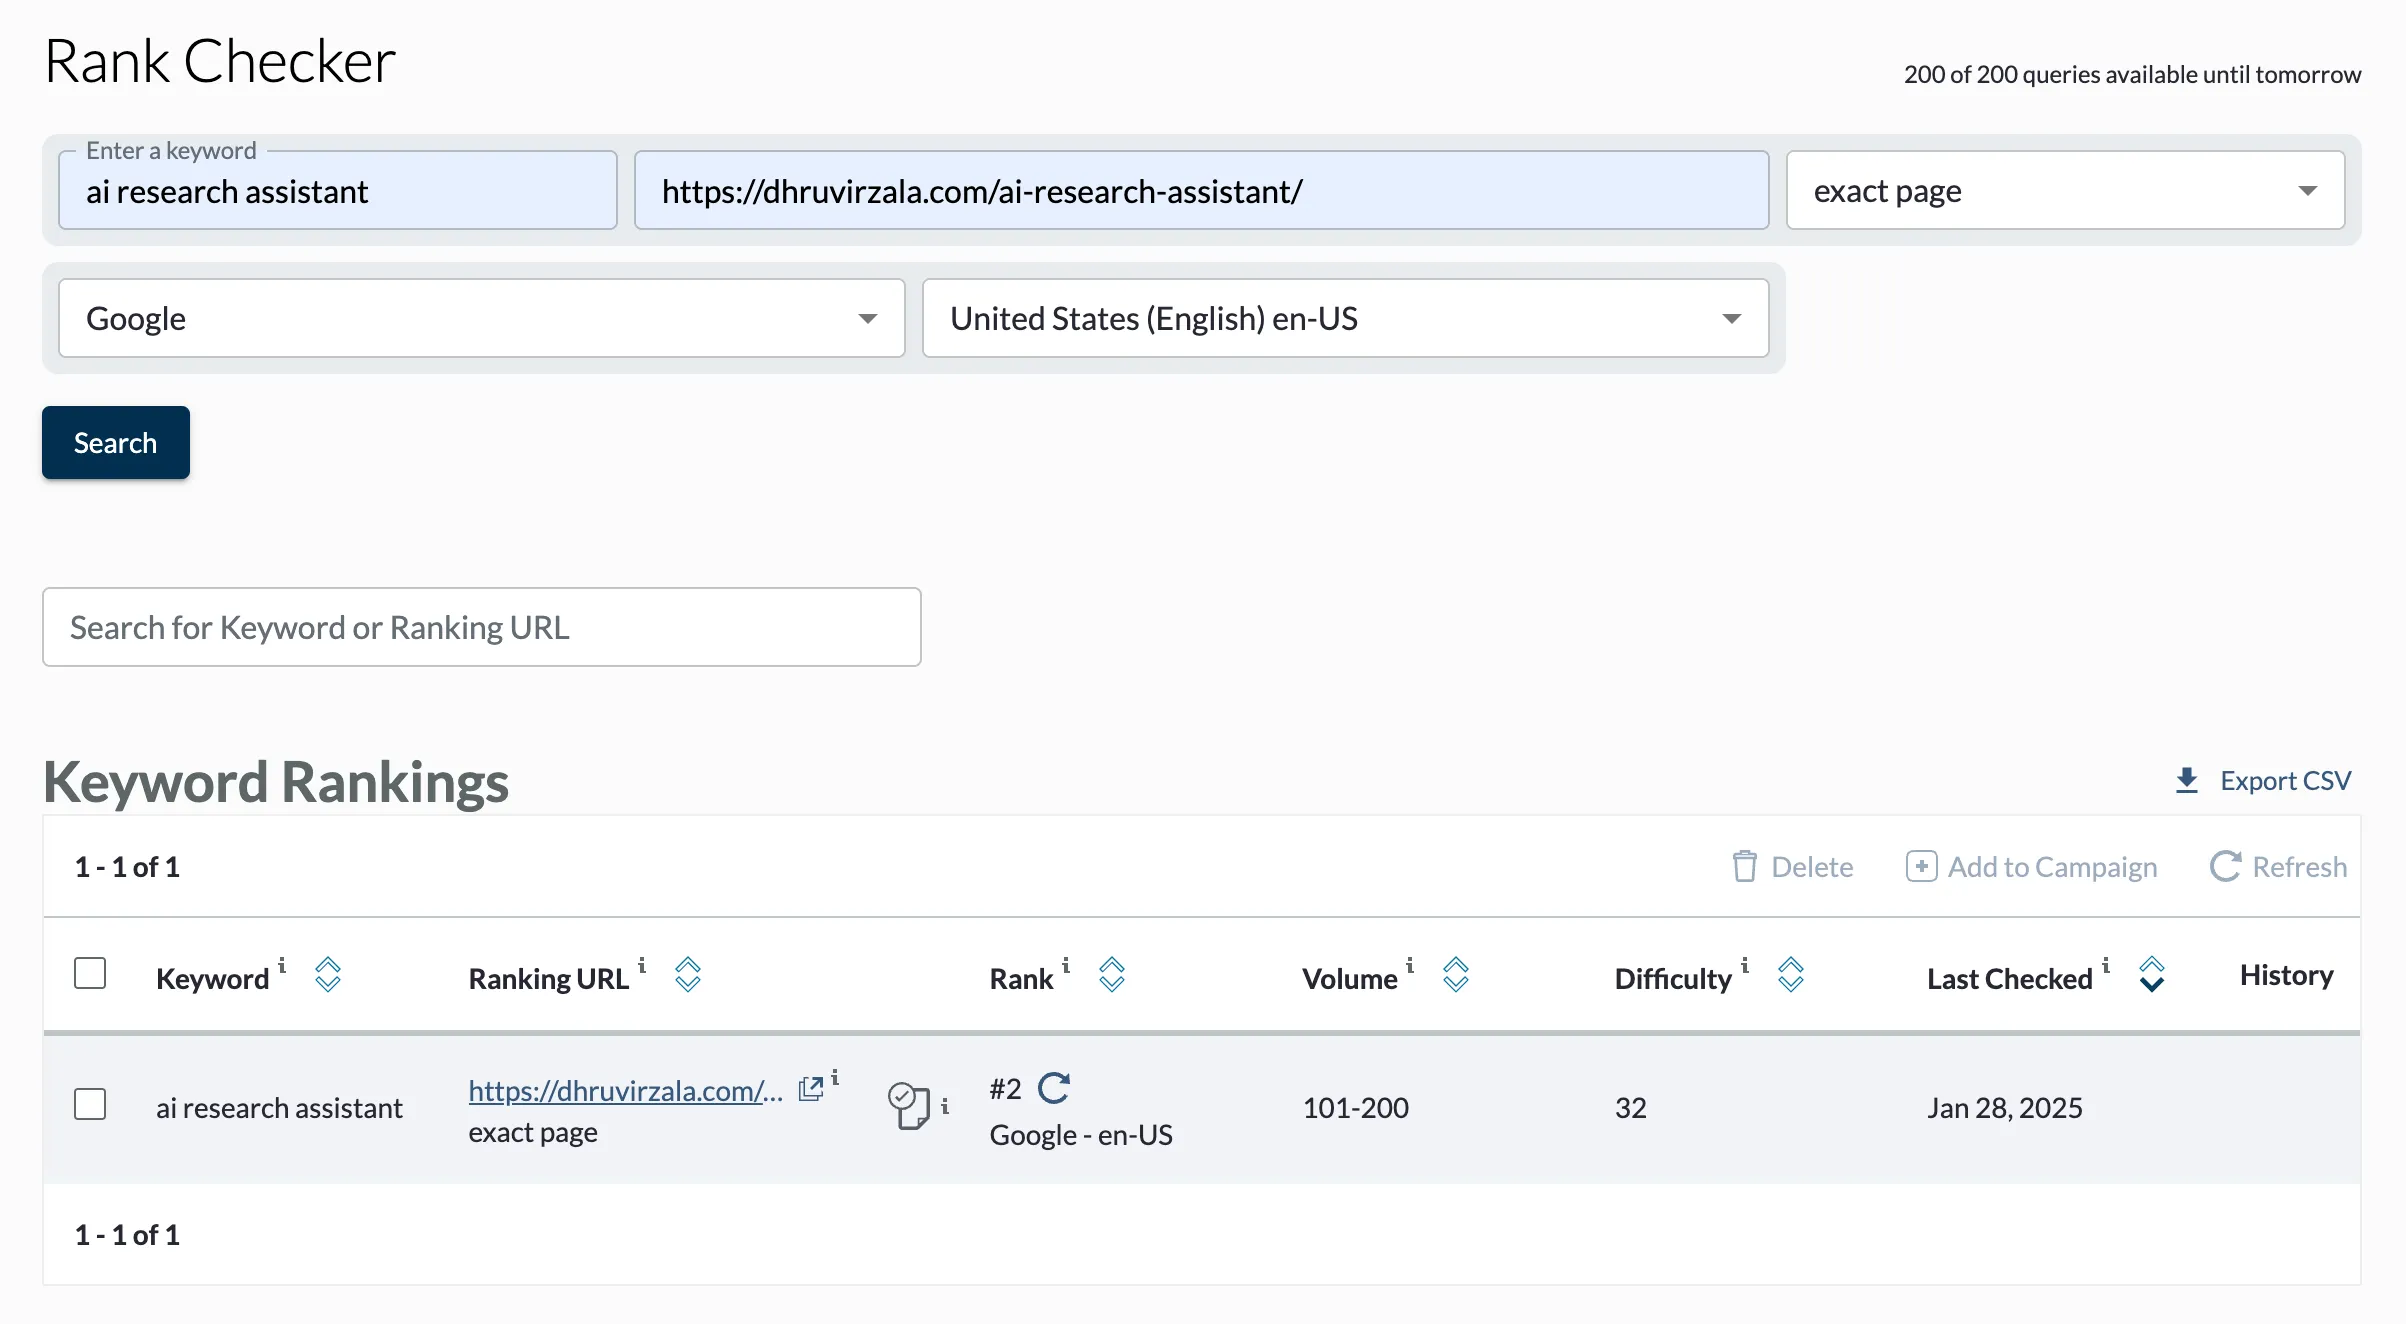This screenshot has height=1324, width=2406.
Task: Click info icon after the SERP analysis icon
Action: point(945,1107)
